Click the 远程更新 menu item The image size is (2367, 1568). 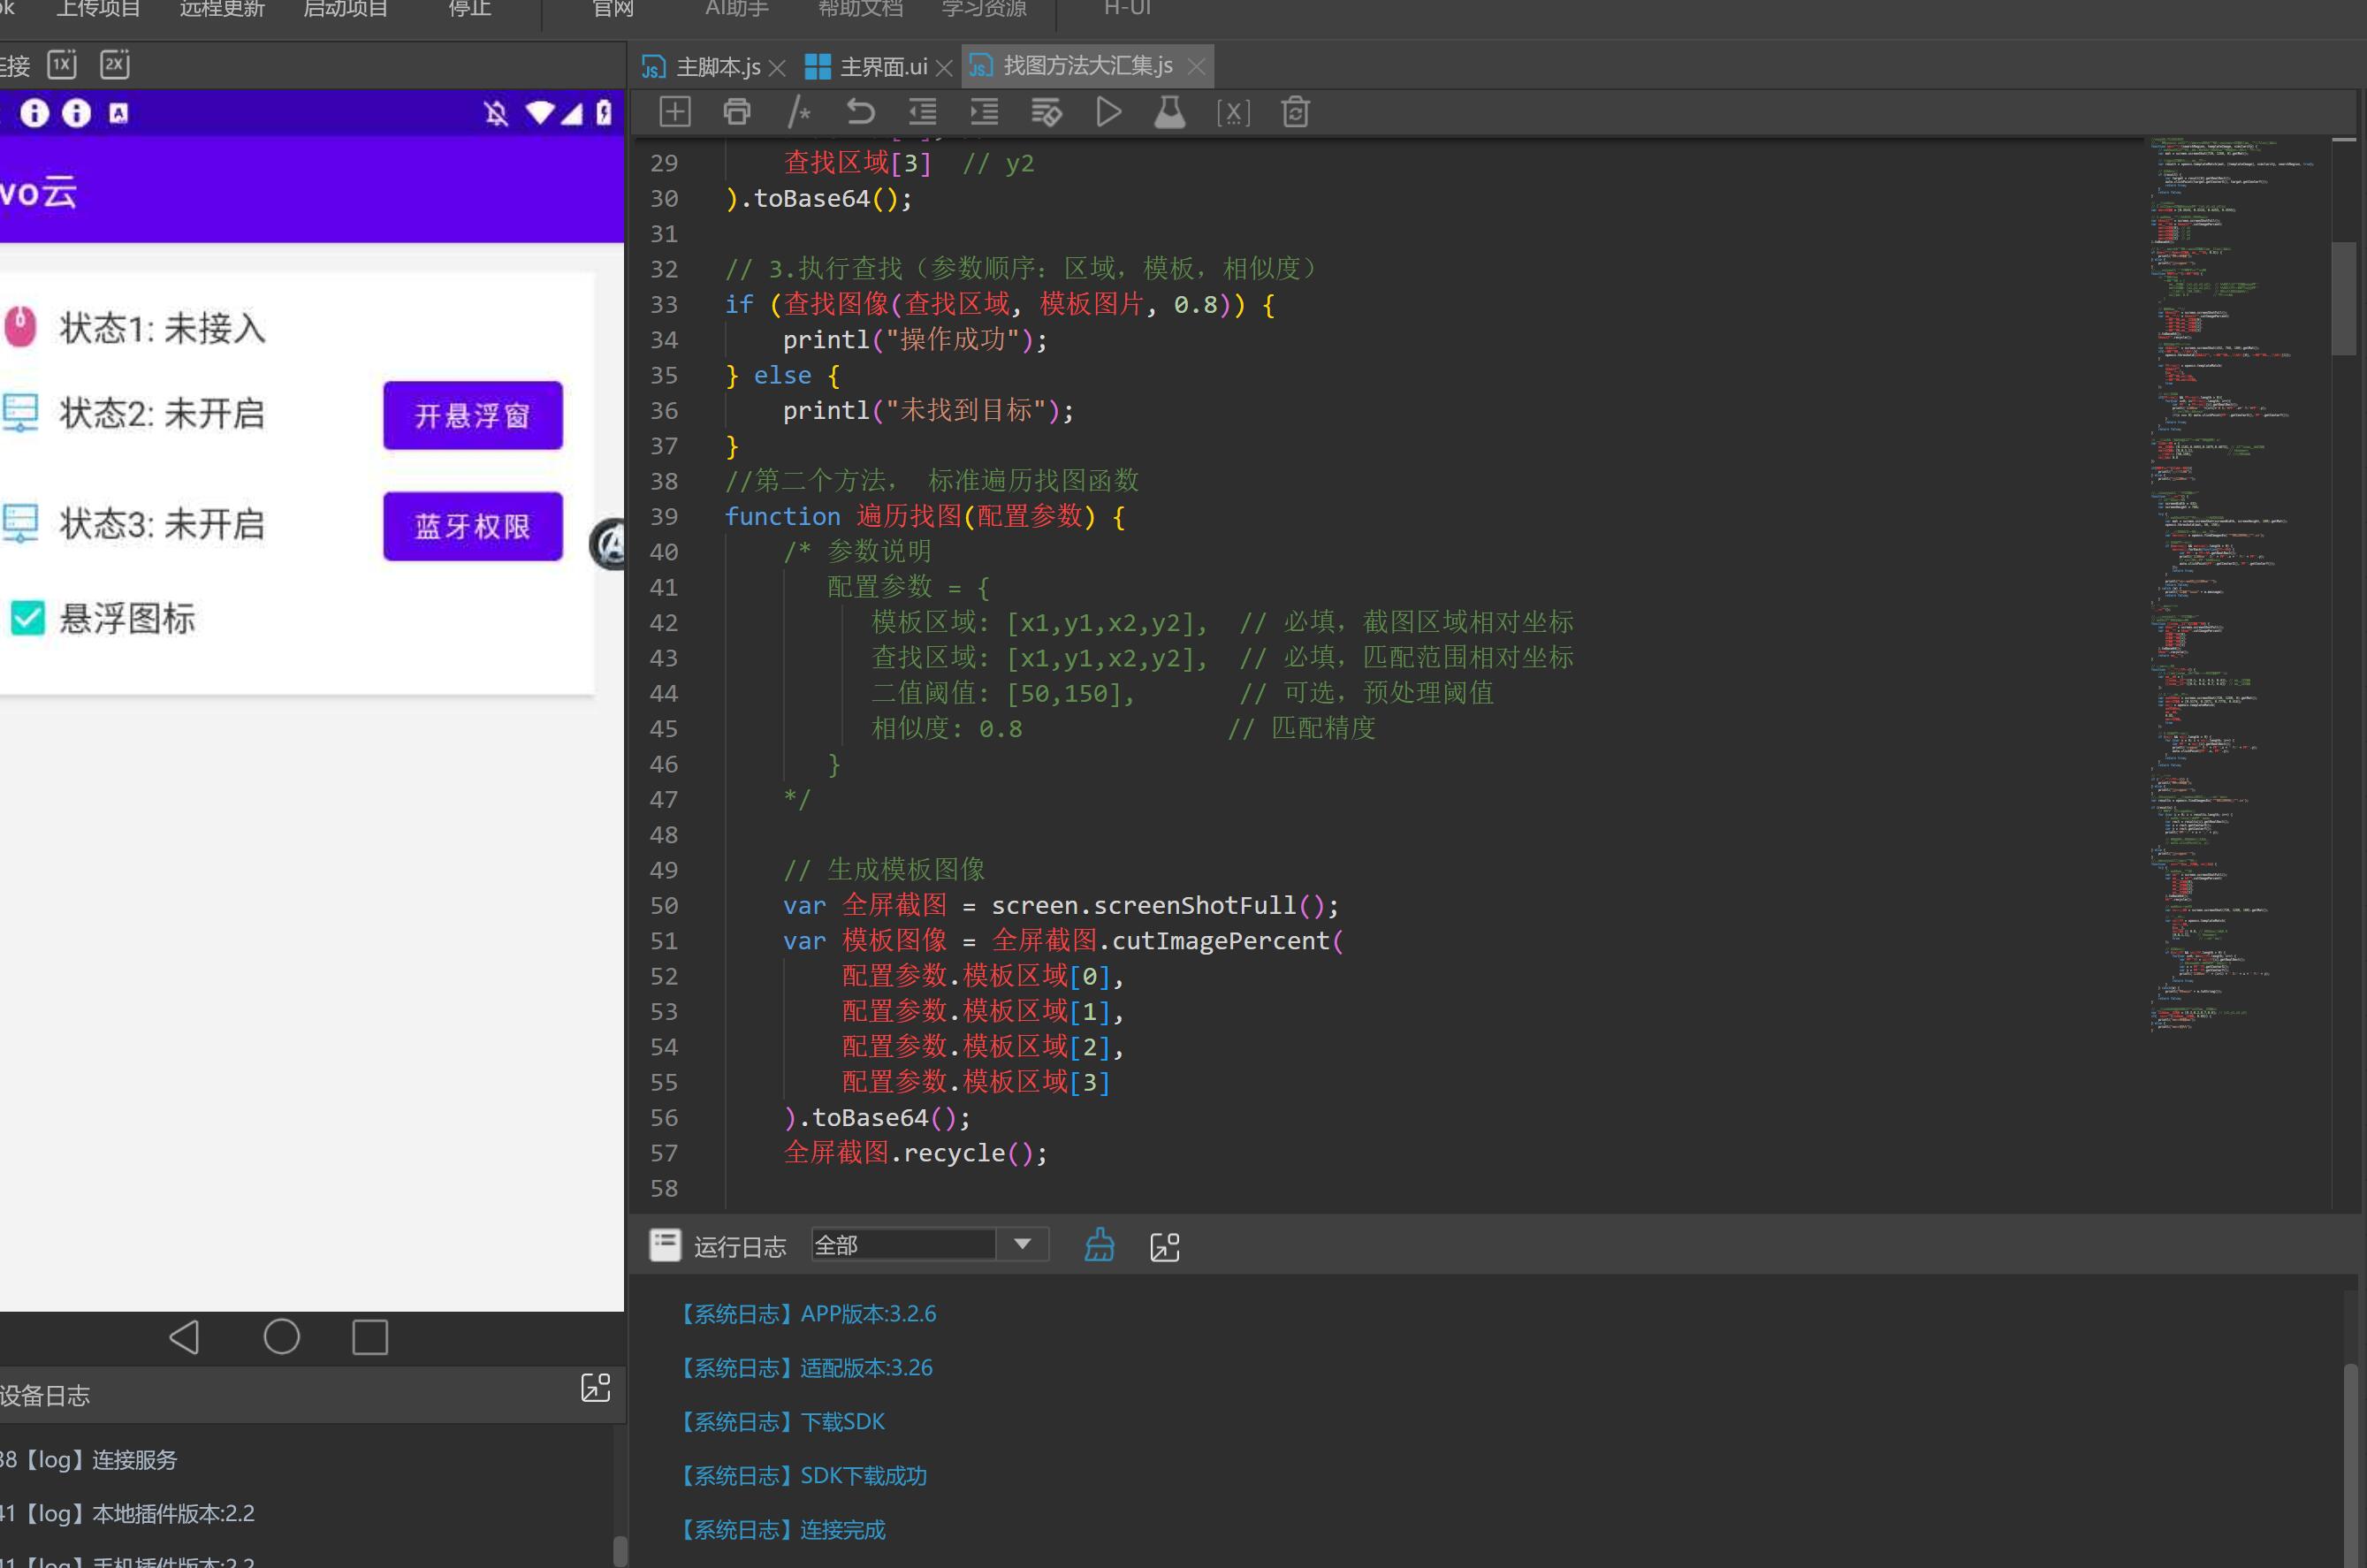point(222,9)
